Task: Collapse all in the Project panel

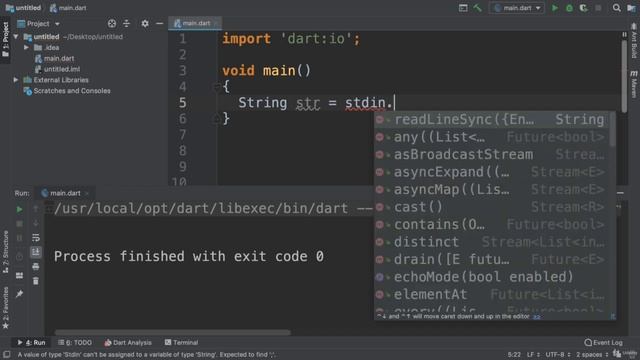Action: pyautogui.click(x=127, y=24)
